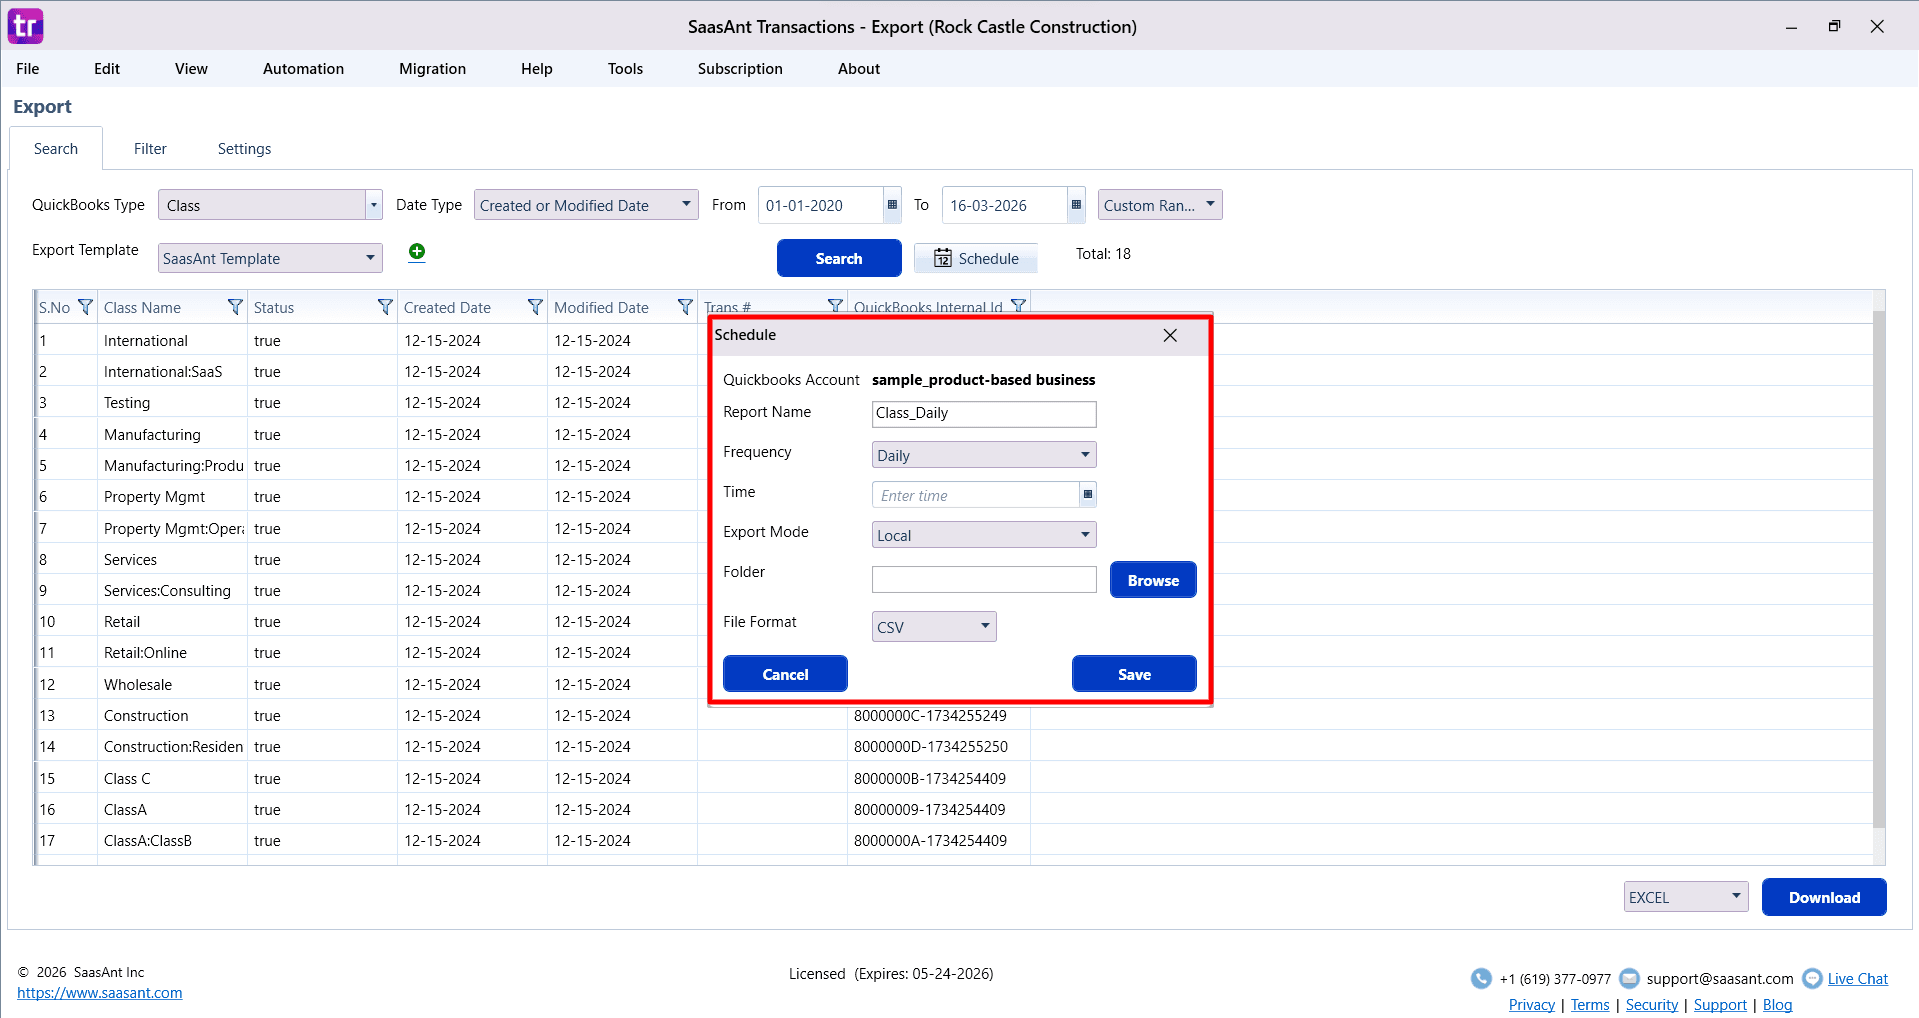Open the Automation menu
Screen dimensions: 1919x1018
click(x=303, y=69)
